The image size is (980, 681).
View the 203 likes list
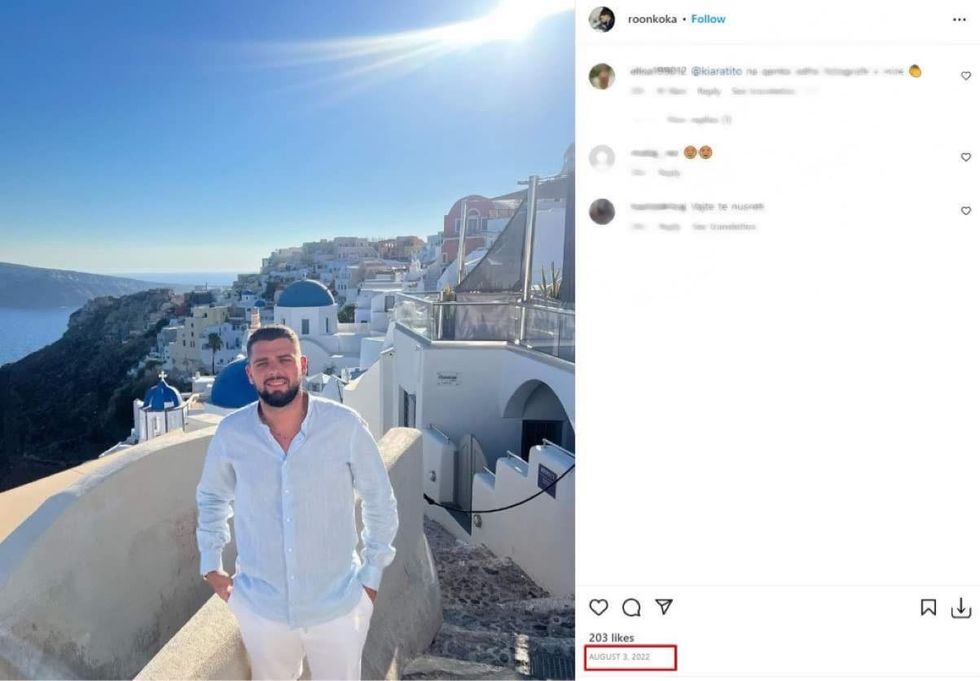[x=611, y=638]
